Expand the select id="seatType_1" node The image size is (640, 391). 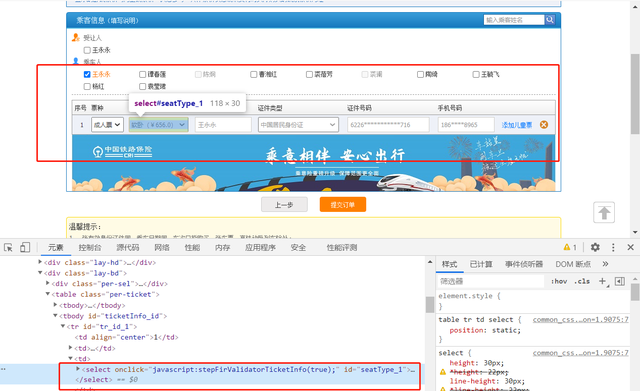tap(78, 369)
